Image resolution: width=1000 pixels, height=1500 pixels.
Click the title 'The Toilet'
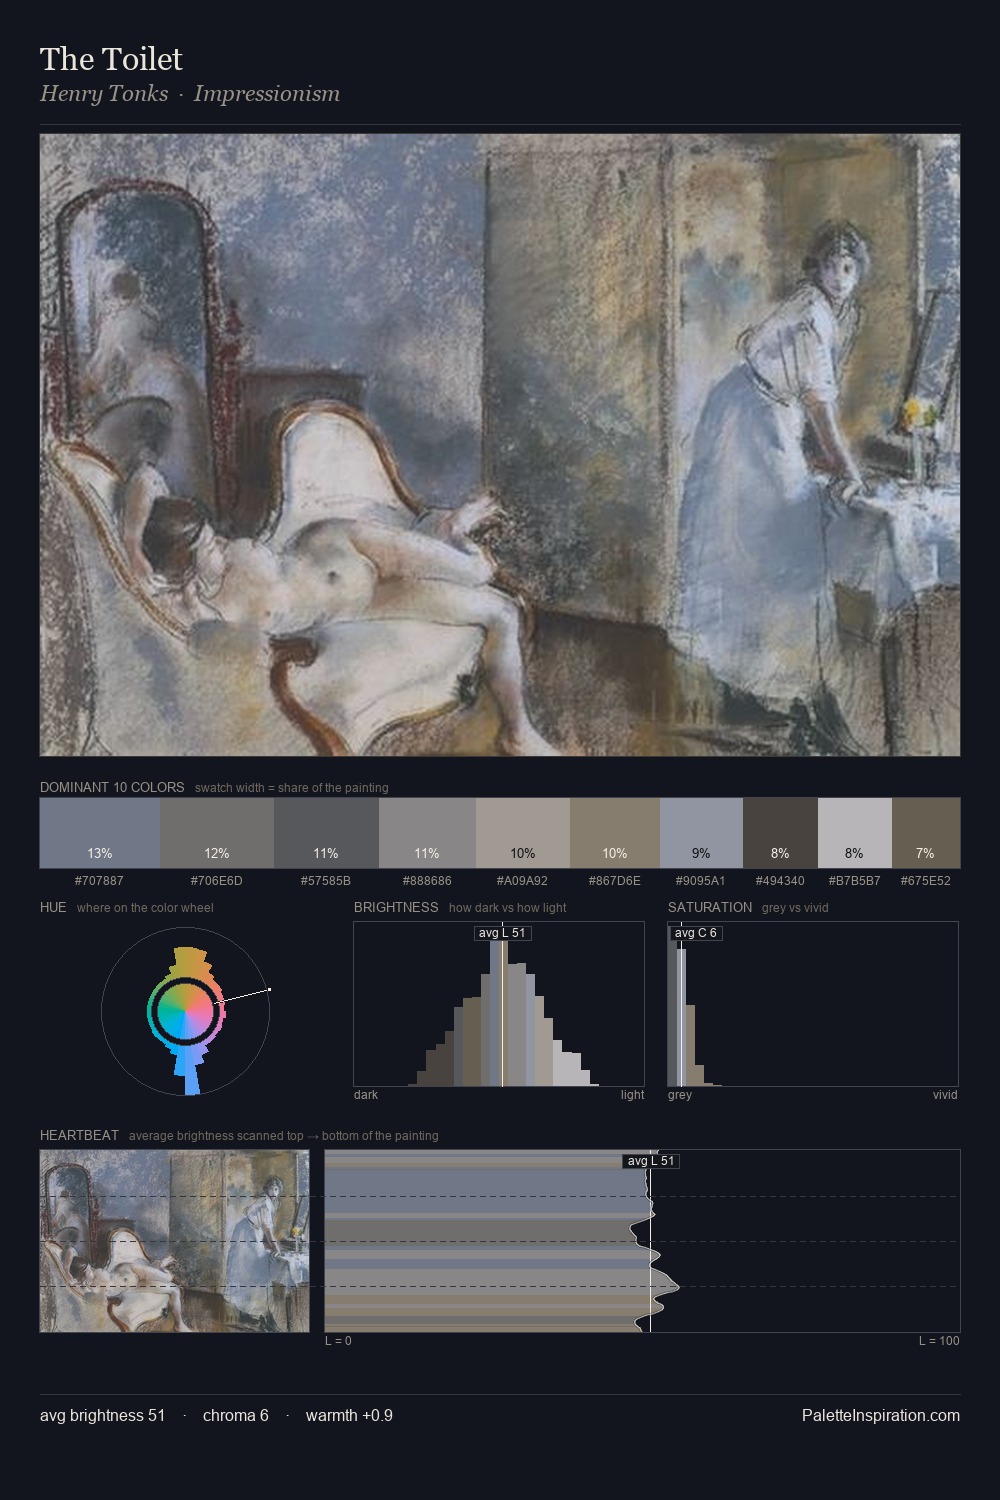click(111, 59)
